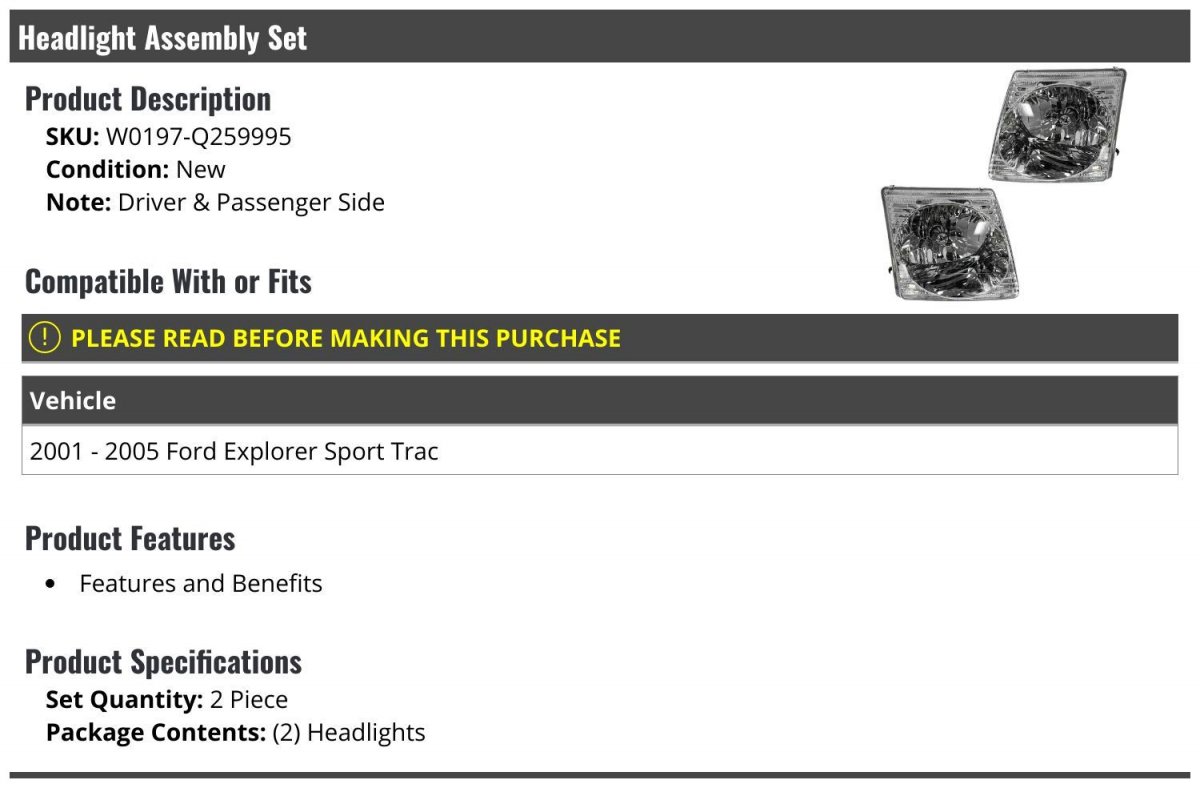Click the Features and Benefits bullet item
1200x788 pixels.
tap(201, 583)
